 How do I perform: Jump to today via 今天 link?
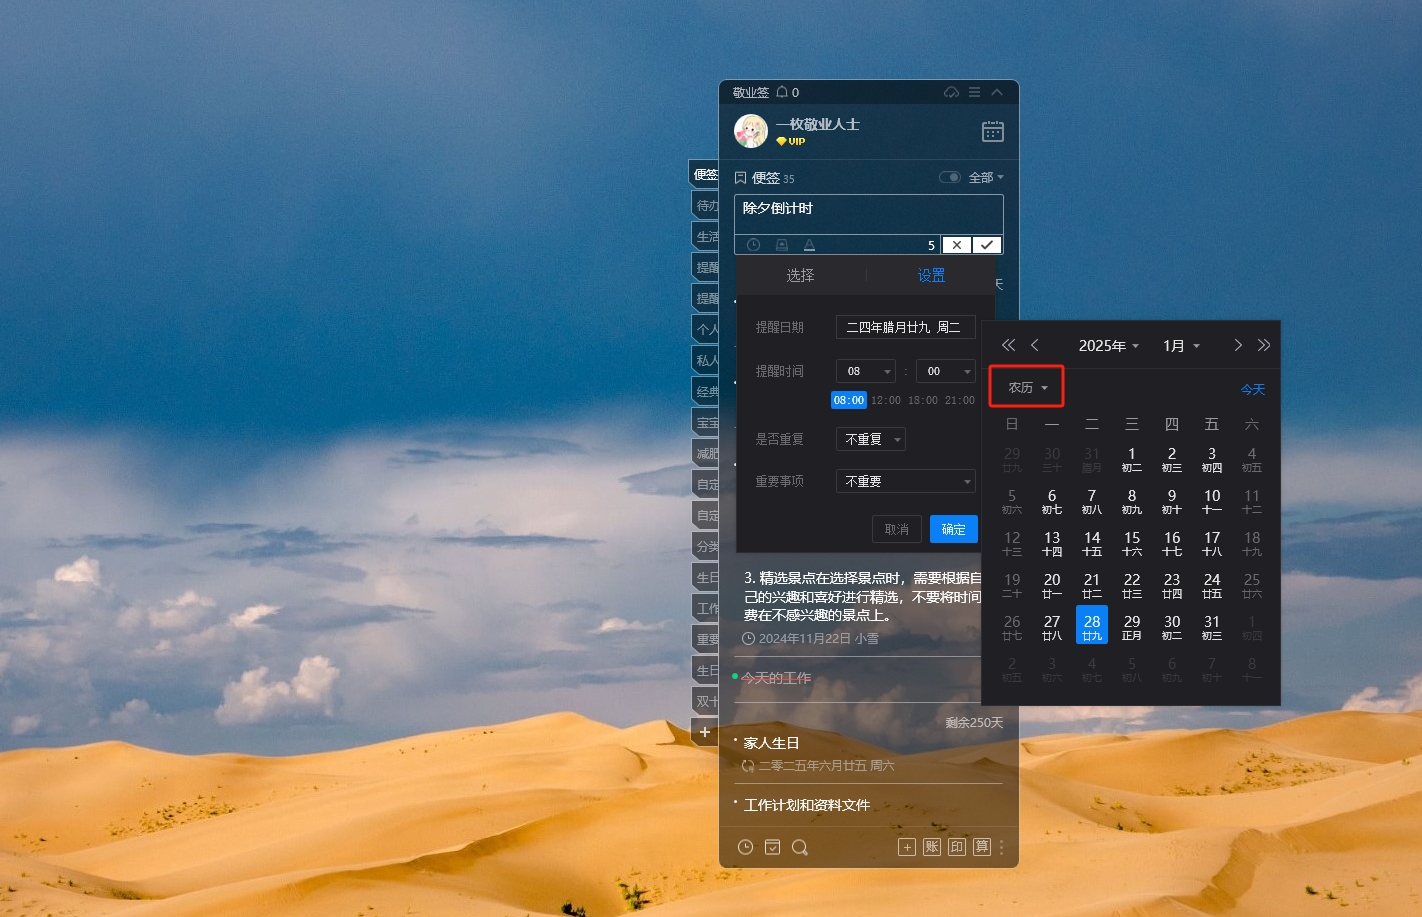(x=1253, y=389)
